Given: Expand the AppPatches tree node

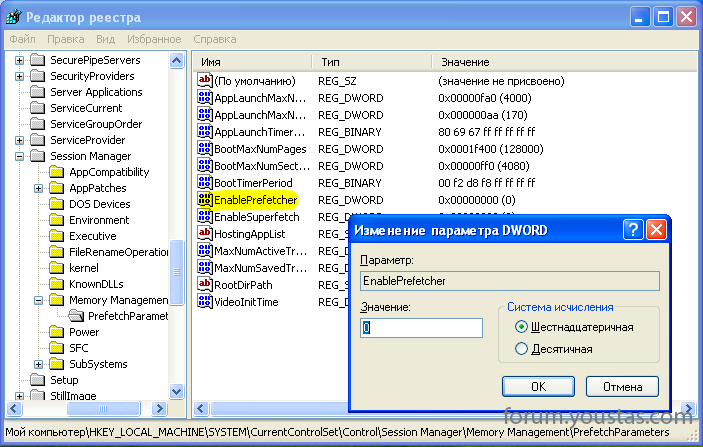Looking at the screenshot, I should (x=39, y=188).
